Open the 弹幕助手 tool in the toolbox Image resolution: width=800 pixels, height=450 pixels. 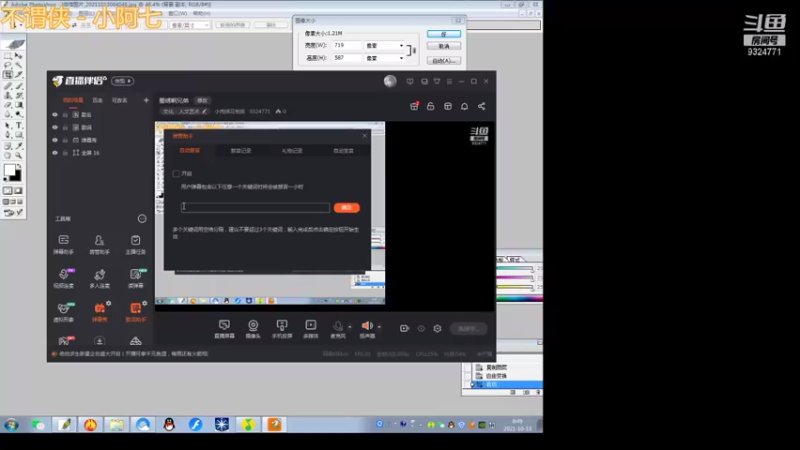(x=64, y=244)
